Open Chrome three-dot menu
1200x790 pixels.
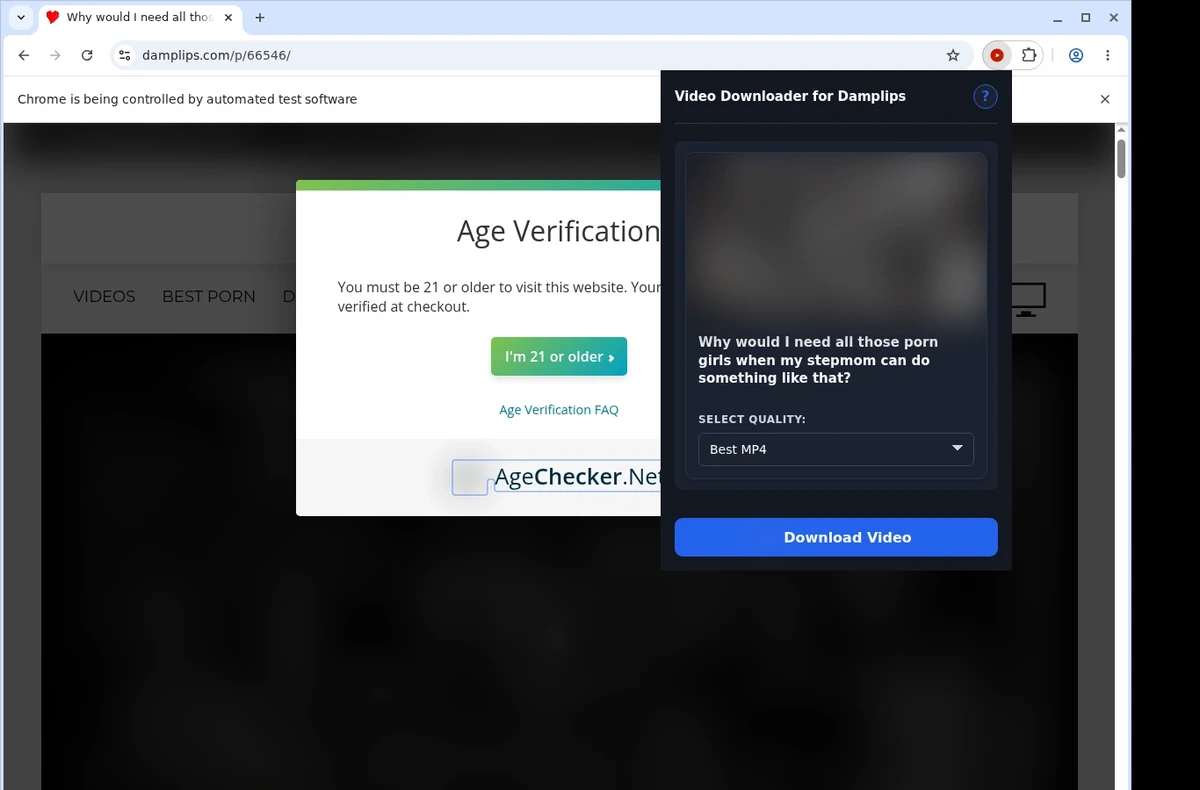(1107, 56)
